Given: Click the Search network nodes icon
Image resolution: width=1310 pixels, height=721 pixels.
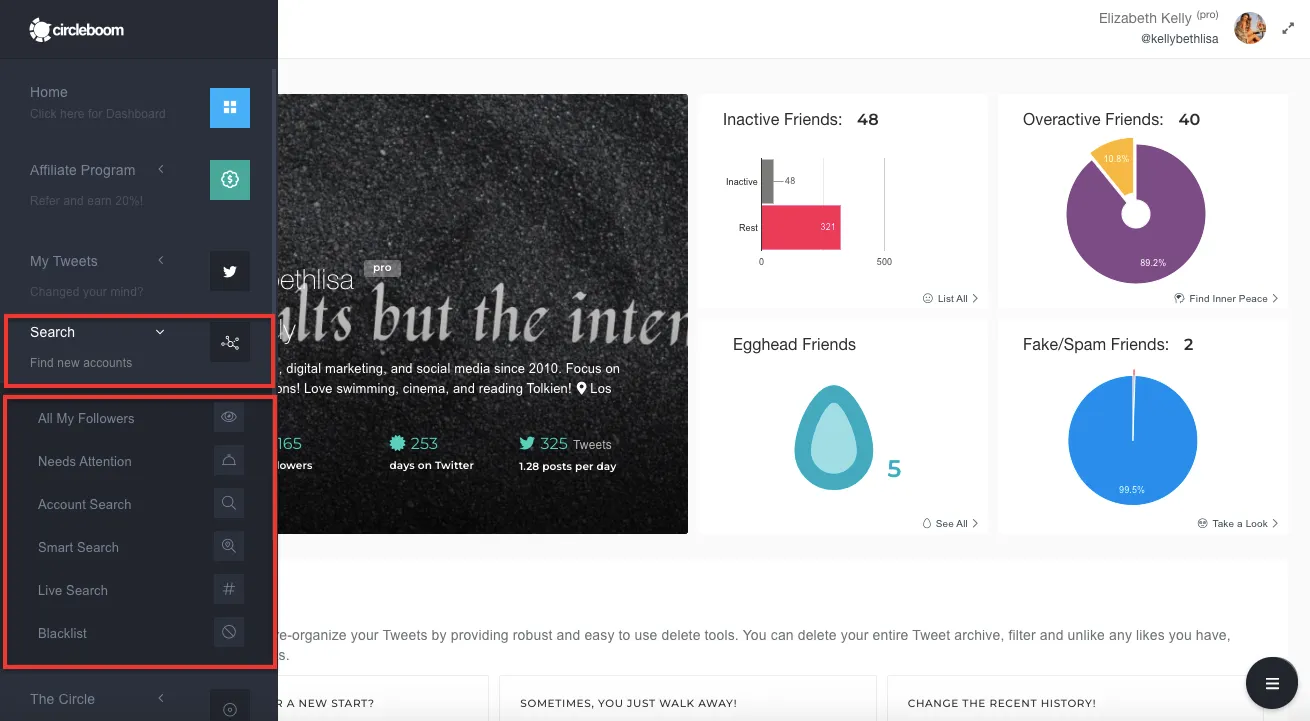Looking at the screenshot, I should 230,343.
